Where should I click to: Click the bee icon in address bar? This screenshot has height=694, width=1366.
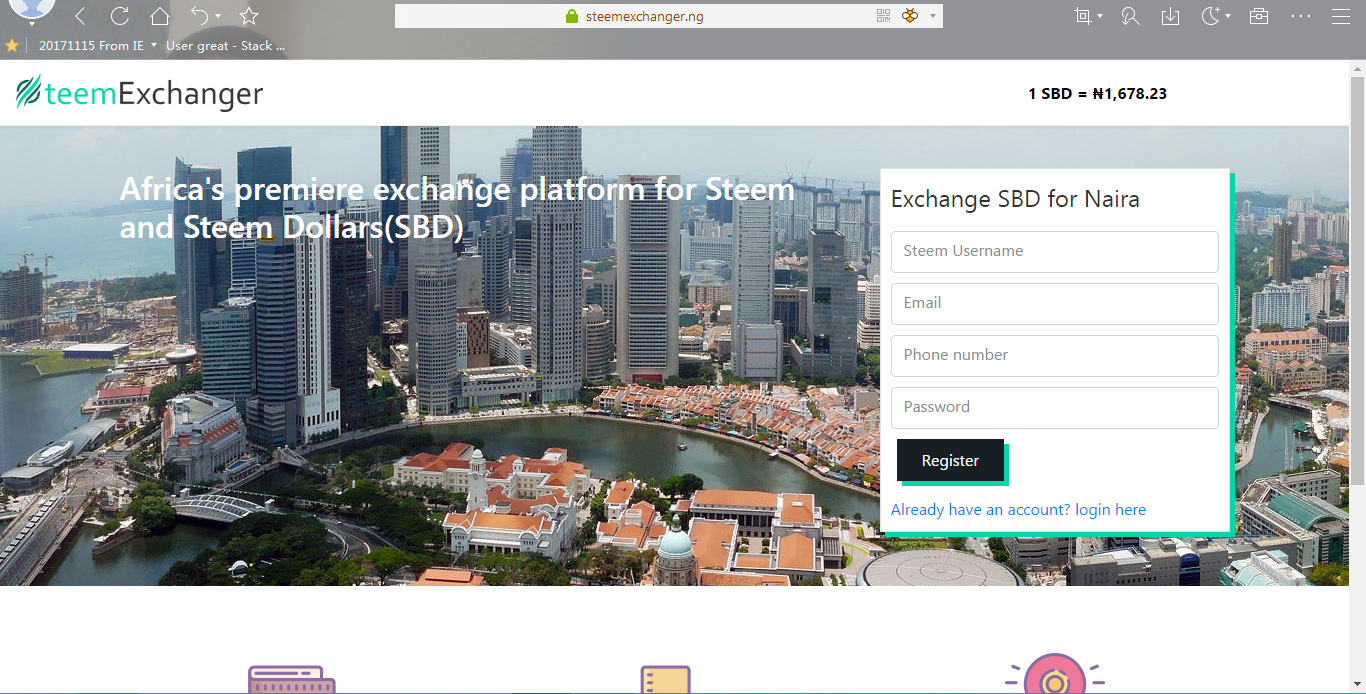tap(910, 16)
